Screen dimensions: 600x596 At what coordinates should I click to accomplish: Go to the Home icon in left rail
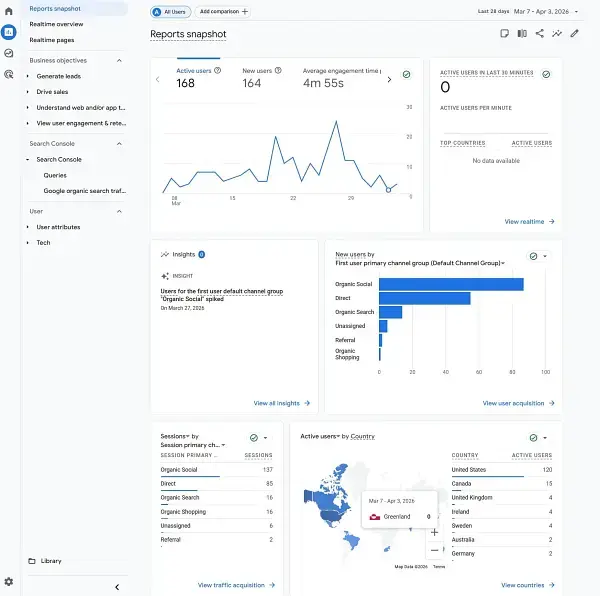(9, 10)
